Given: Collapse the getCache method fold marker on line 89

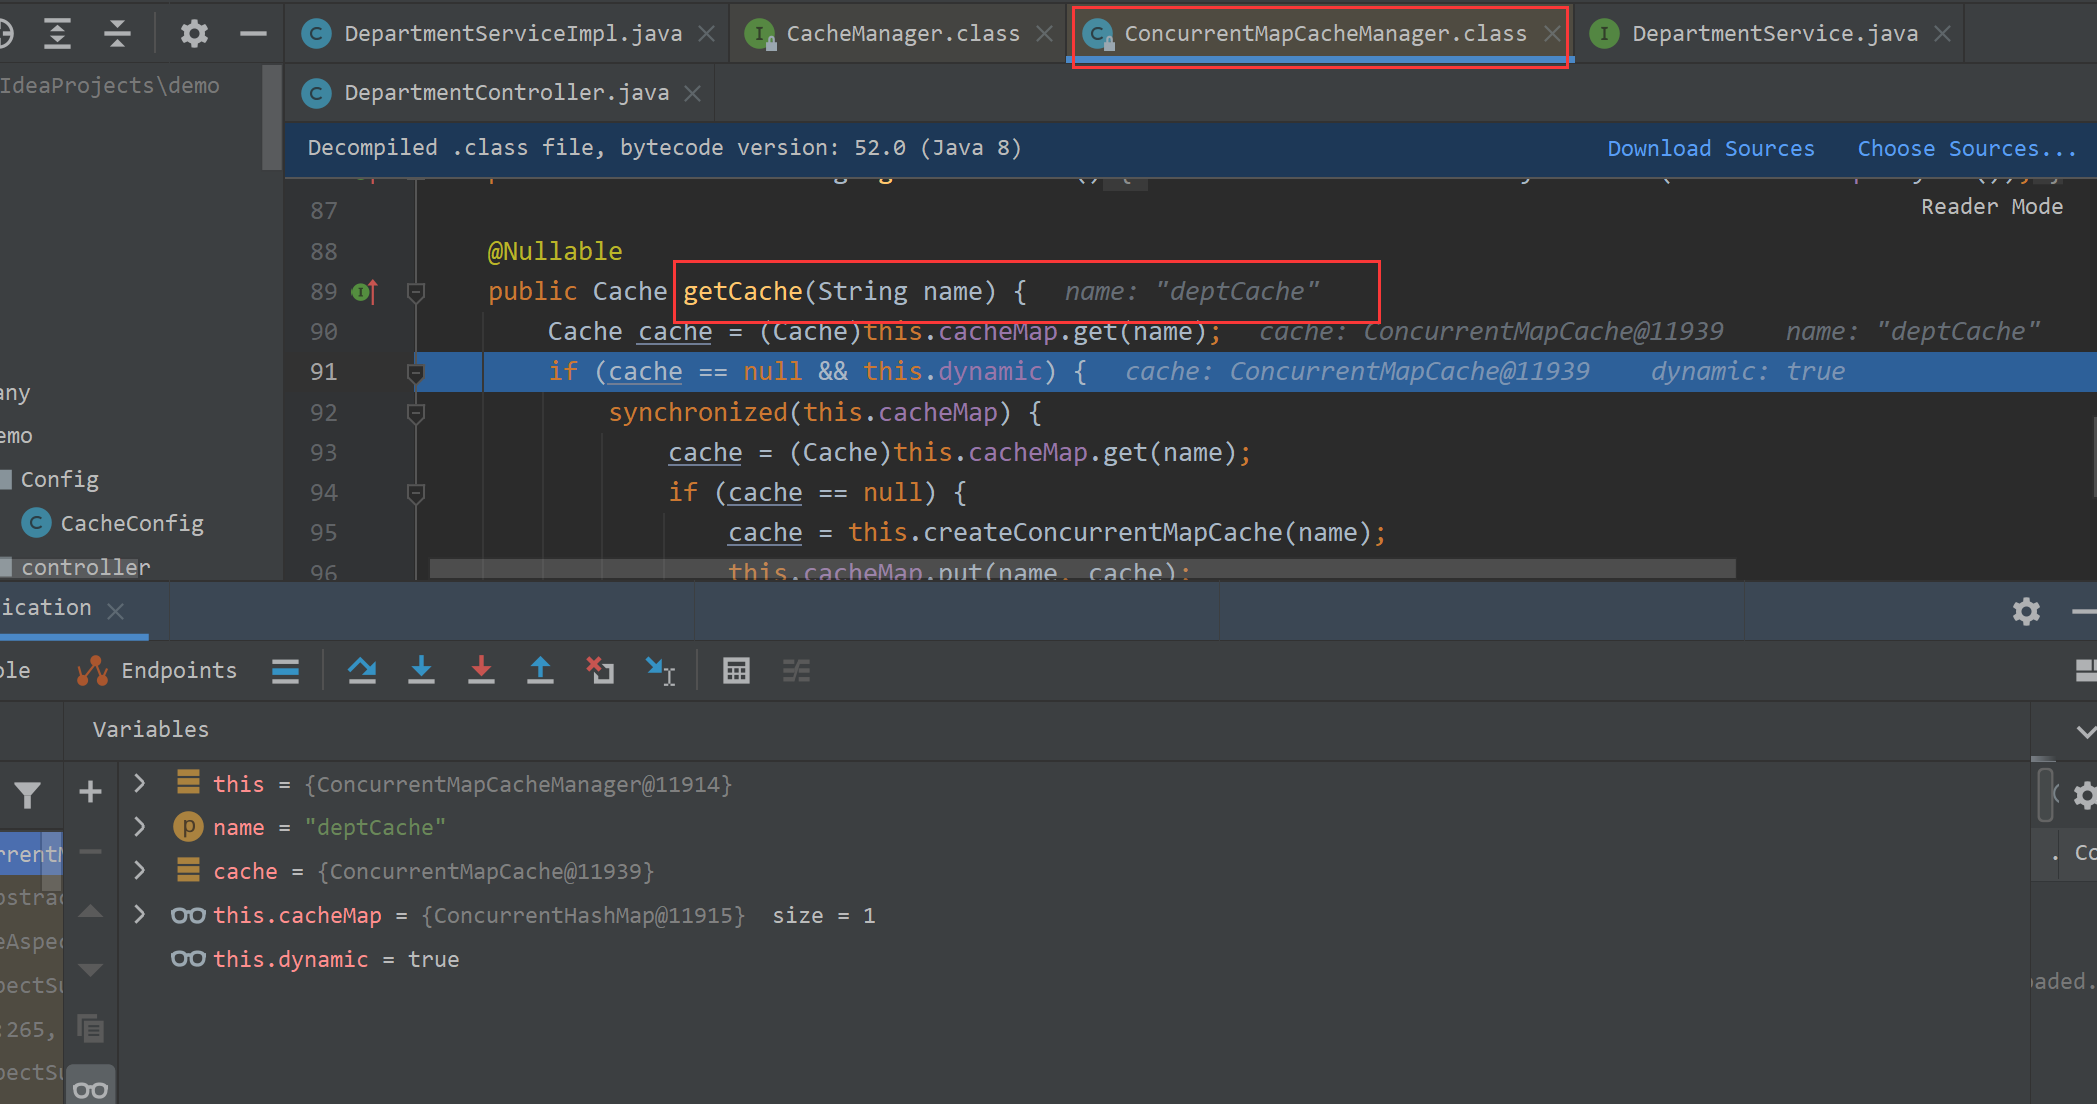Looking at the screenshot, I should click(416, 292).
